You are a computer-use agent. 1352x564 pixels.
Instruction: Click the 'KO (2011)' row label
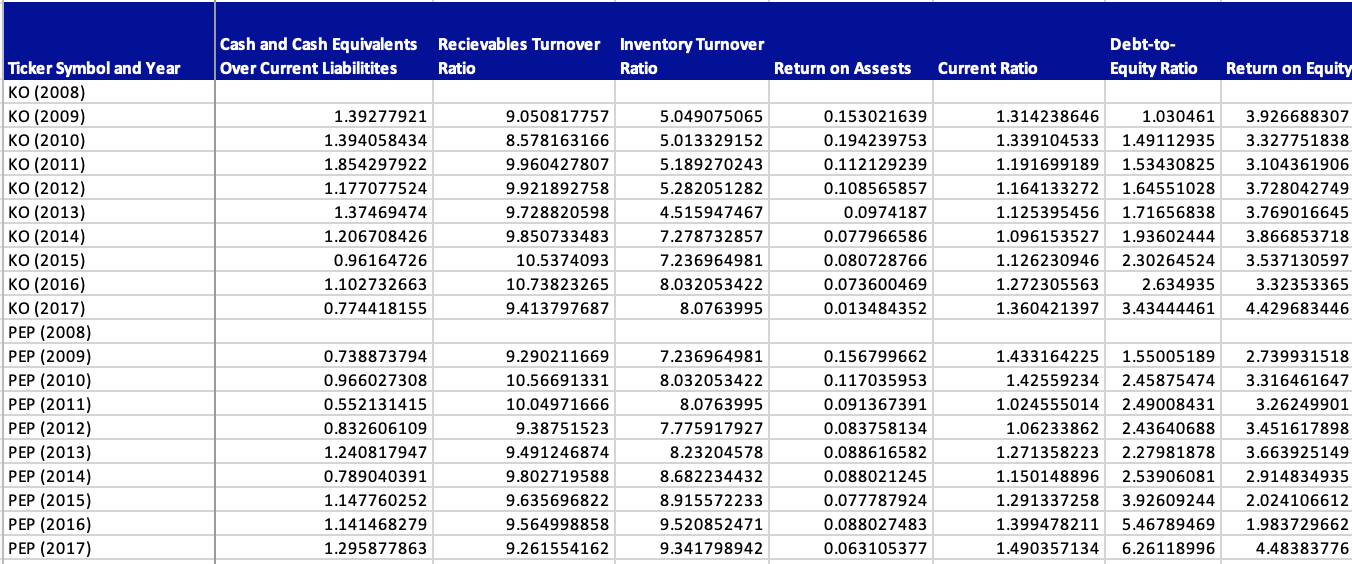[107, 164]
